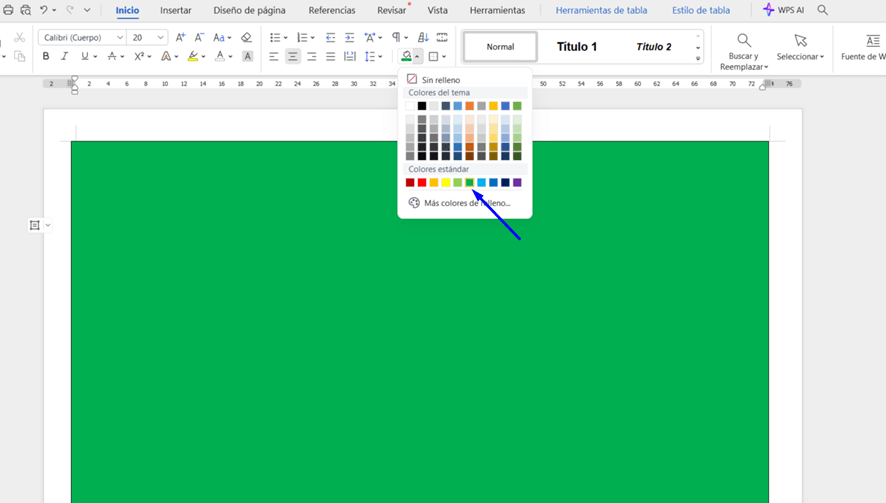Toggle bold formatting

[46, 57]
